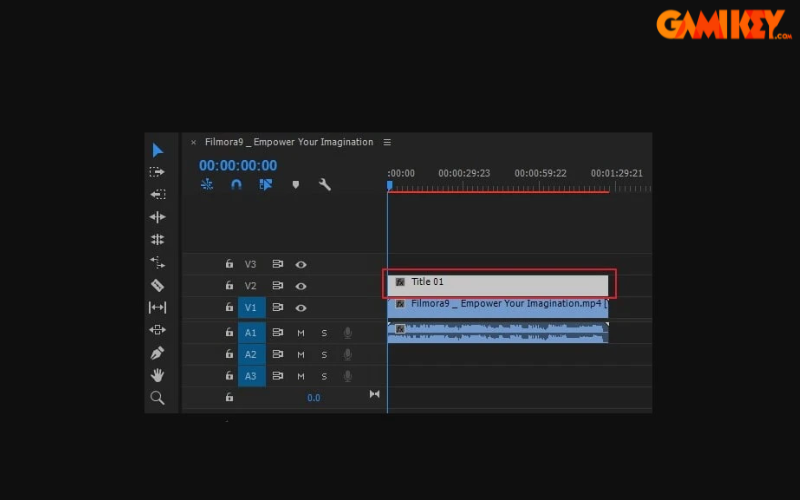Open the sequence panel hamburger menu

pos(387,142)
